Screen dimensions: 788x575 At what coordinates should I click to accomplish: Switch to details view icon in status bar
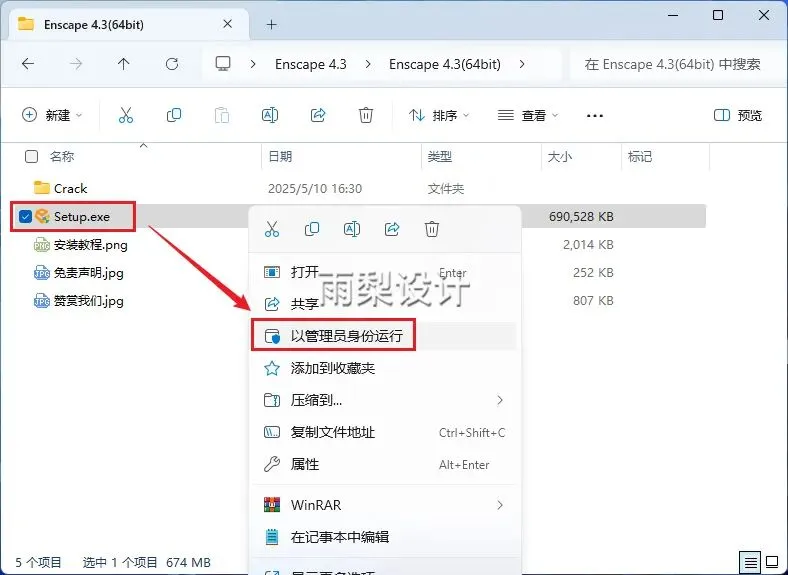coord(750,561)
